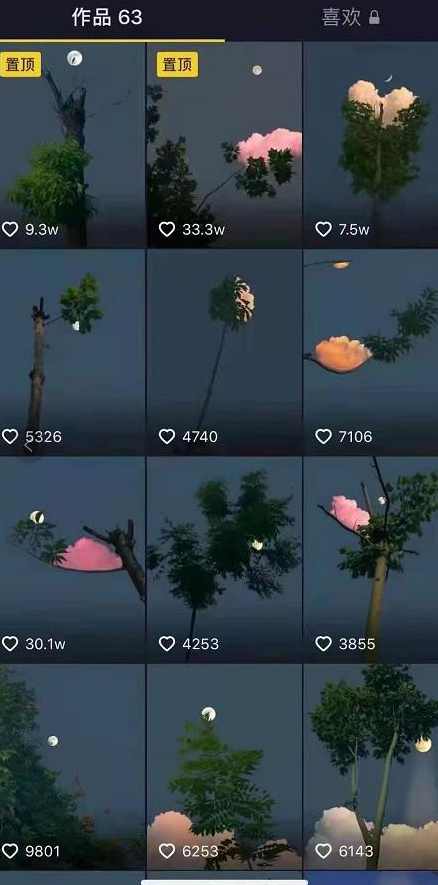The width and height of the screenshot is (438, 885).
Task: Tap the heart icon beside 9.3w
Action: point(10,229)
